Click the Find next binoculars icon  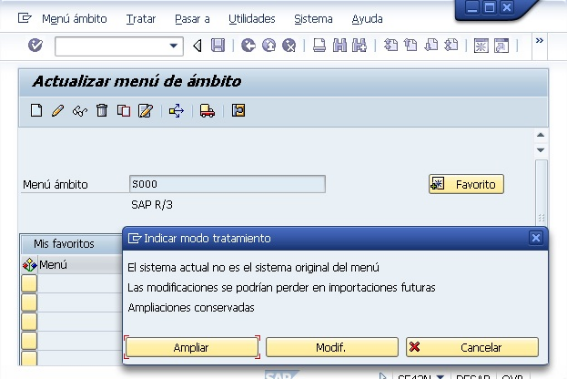(359, 46)
